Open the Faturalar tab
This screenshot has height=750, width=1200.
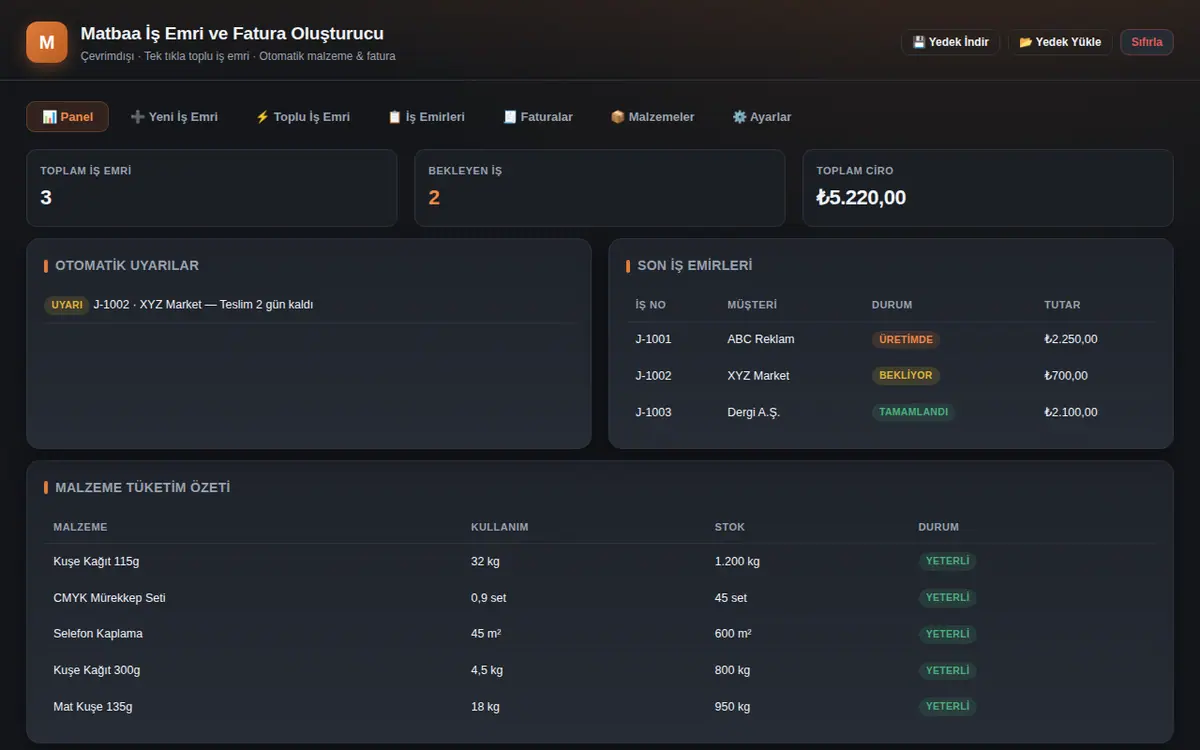point(538,117)
